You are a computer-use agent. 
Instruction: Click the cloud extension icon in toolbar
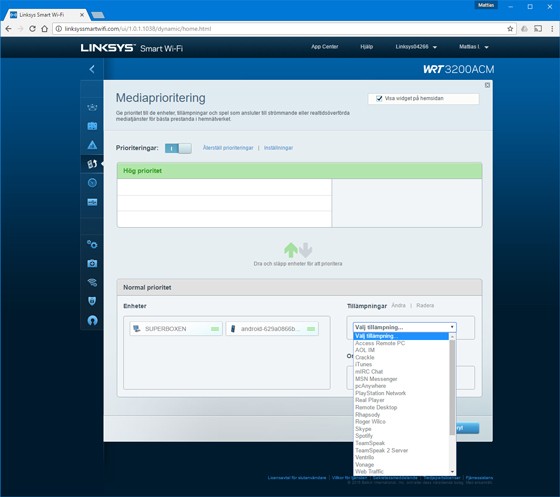(524, 29)
